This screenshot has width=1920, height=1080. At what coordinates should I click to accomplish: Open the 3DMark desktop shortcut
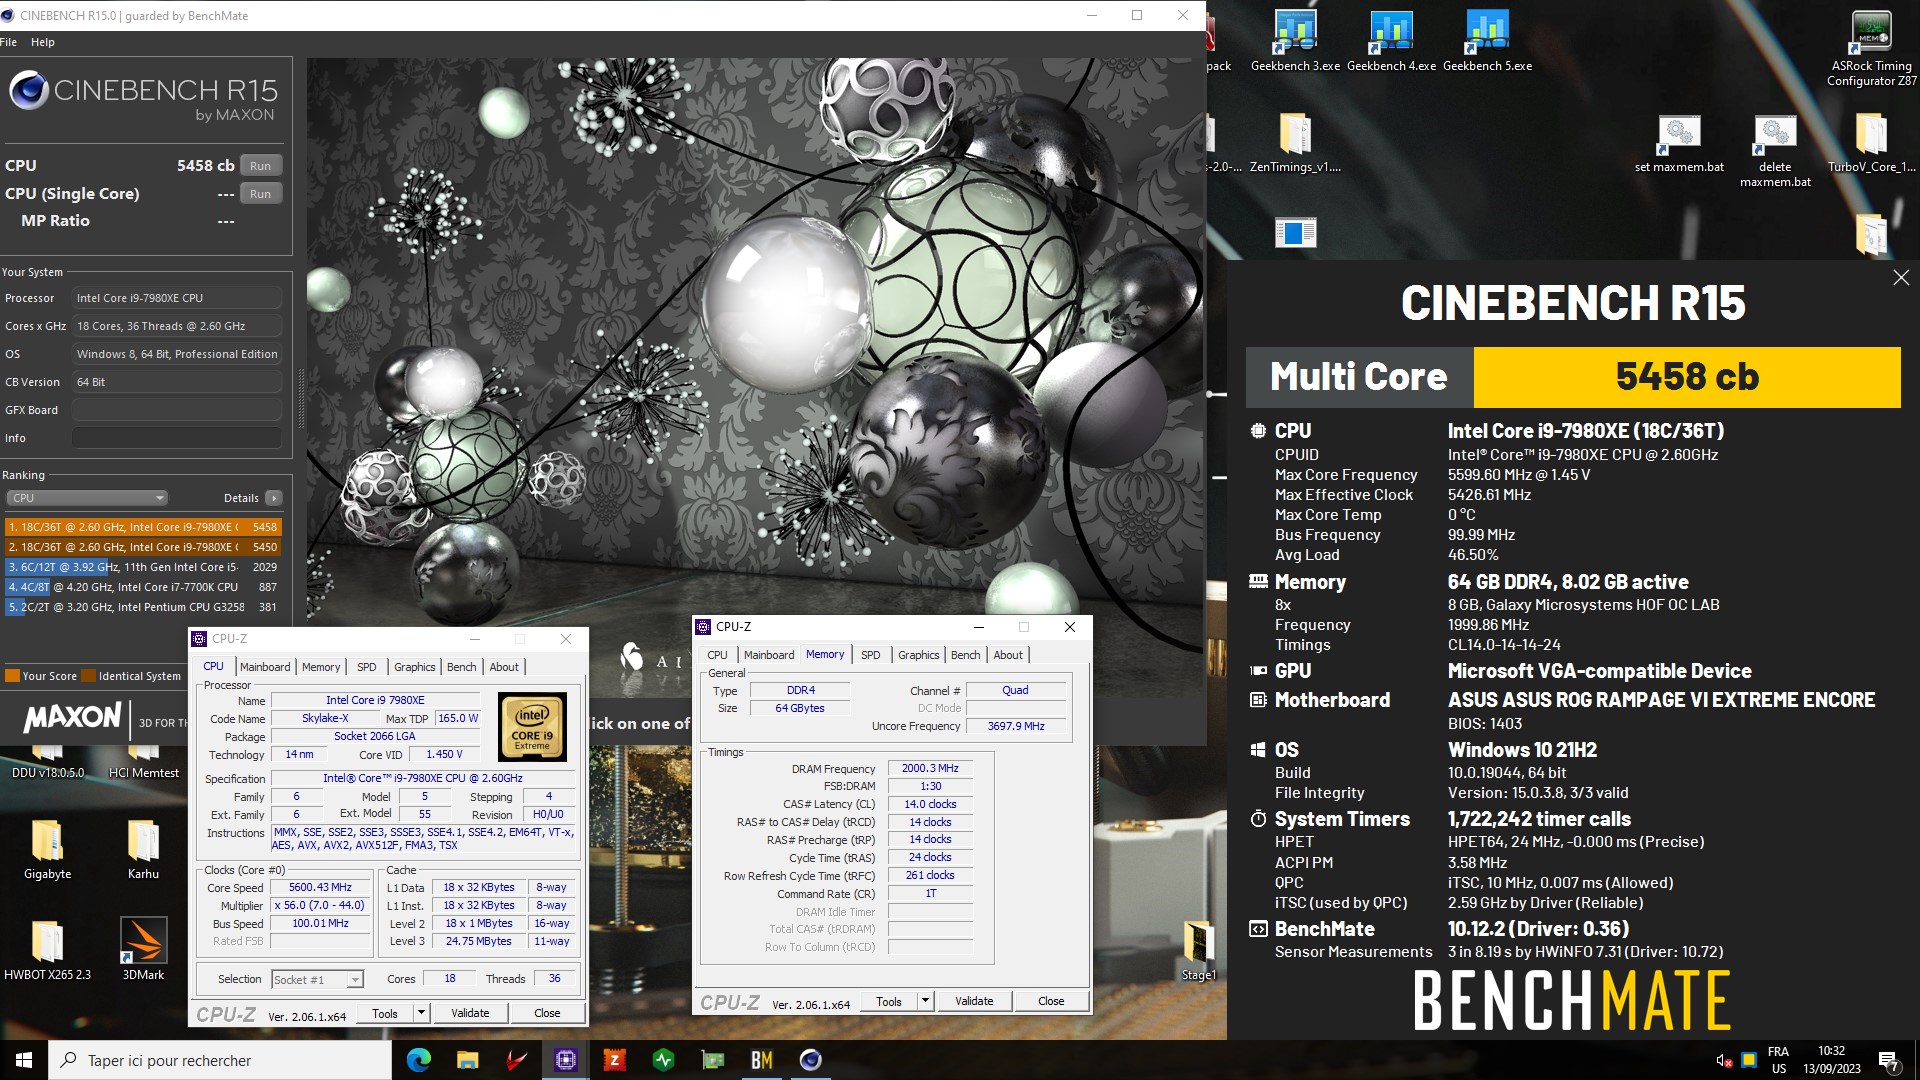[x=143, y=950]
